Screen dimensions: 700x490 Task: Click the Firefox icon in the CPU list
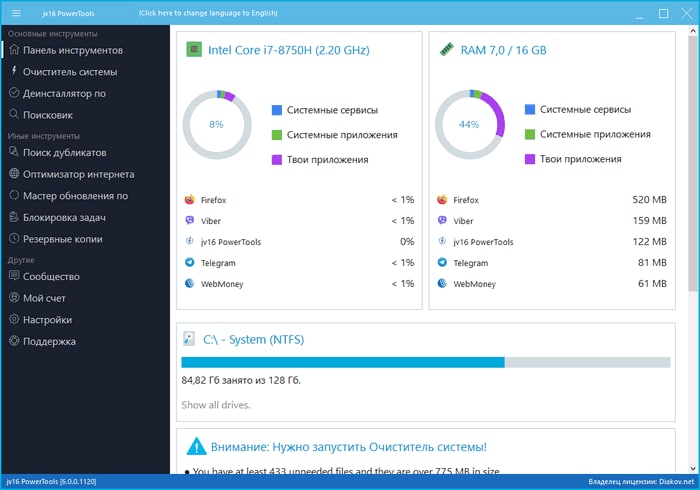190,199
